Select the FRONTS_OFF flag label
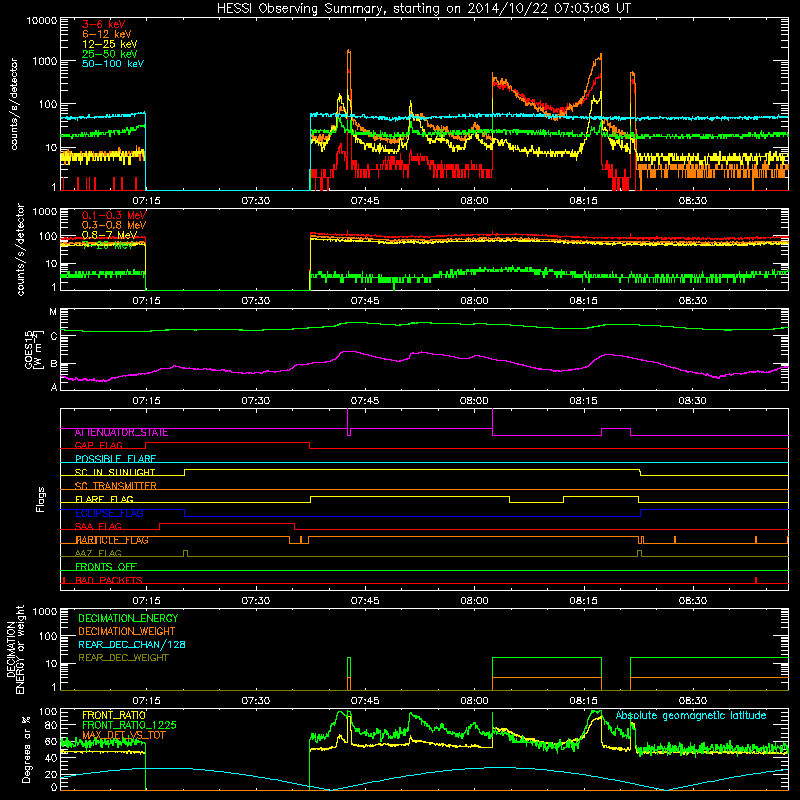 pos(106,567)
